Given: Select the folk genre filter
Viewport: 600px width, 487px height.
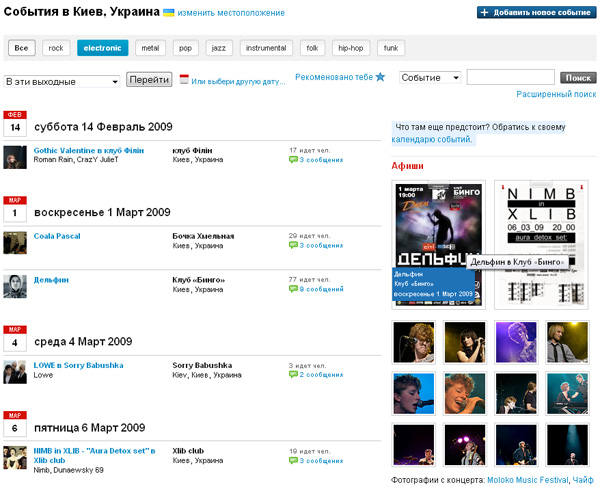Looking at the screenshot, I should click(312, 48).
